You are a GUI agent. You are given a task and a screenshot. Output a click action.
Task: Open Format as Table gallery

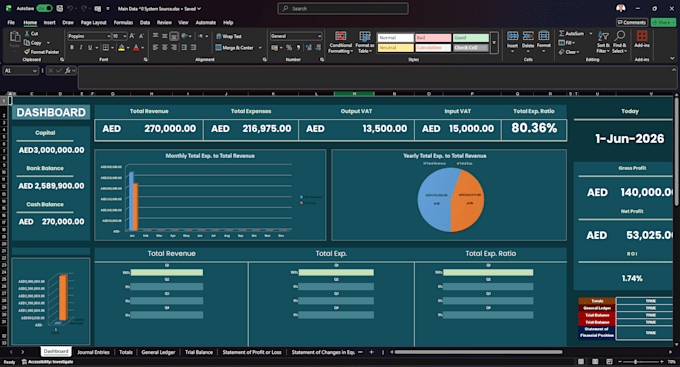[365, 42]
